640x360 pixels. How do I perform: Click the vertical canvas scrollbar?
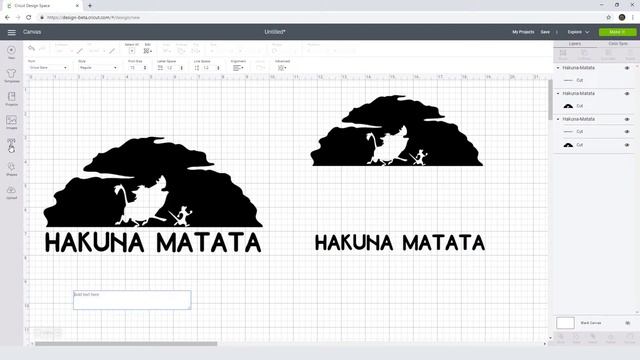pyautogui.click(x=550, y=99)
